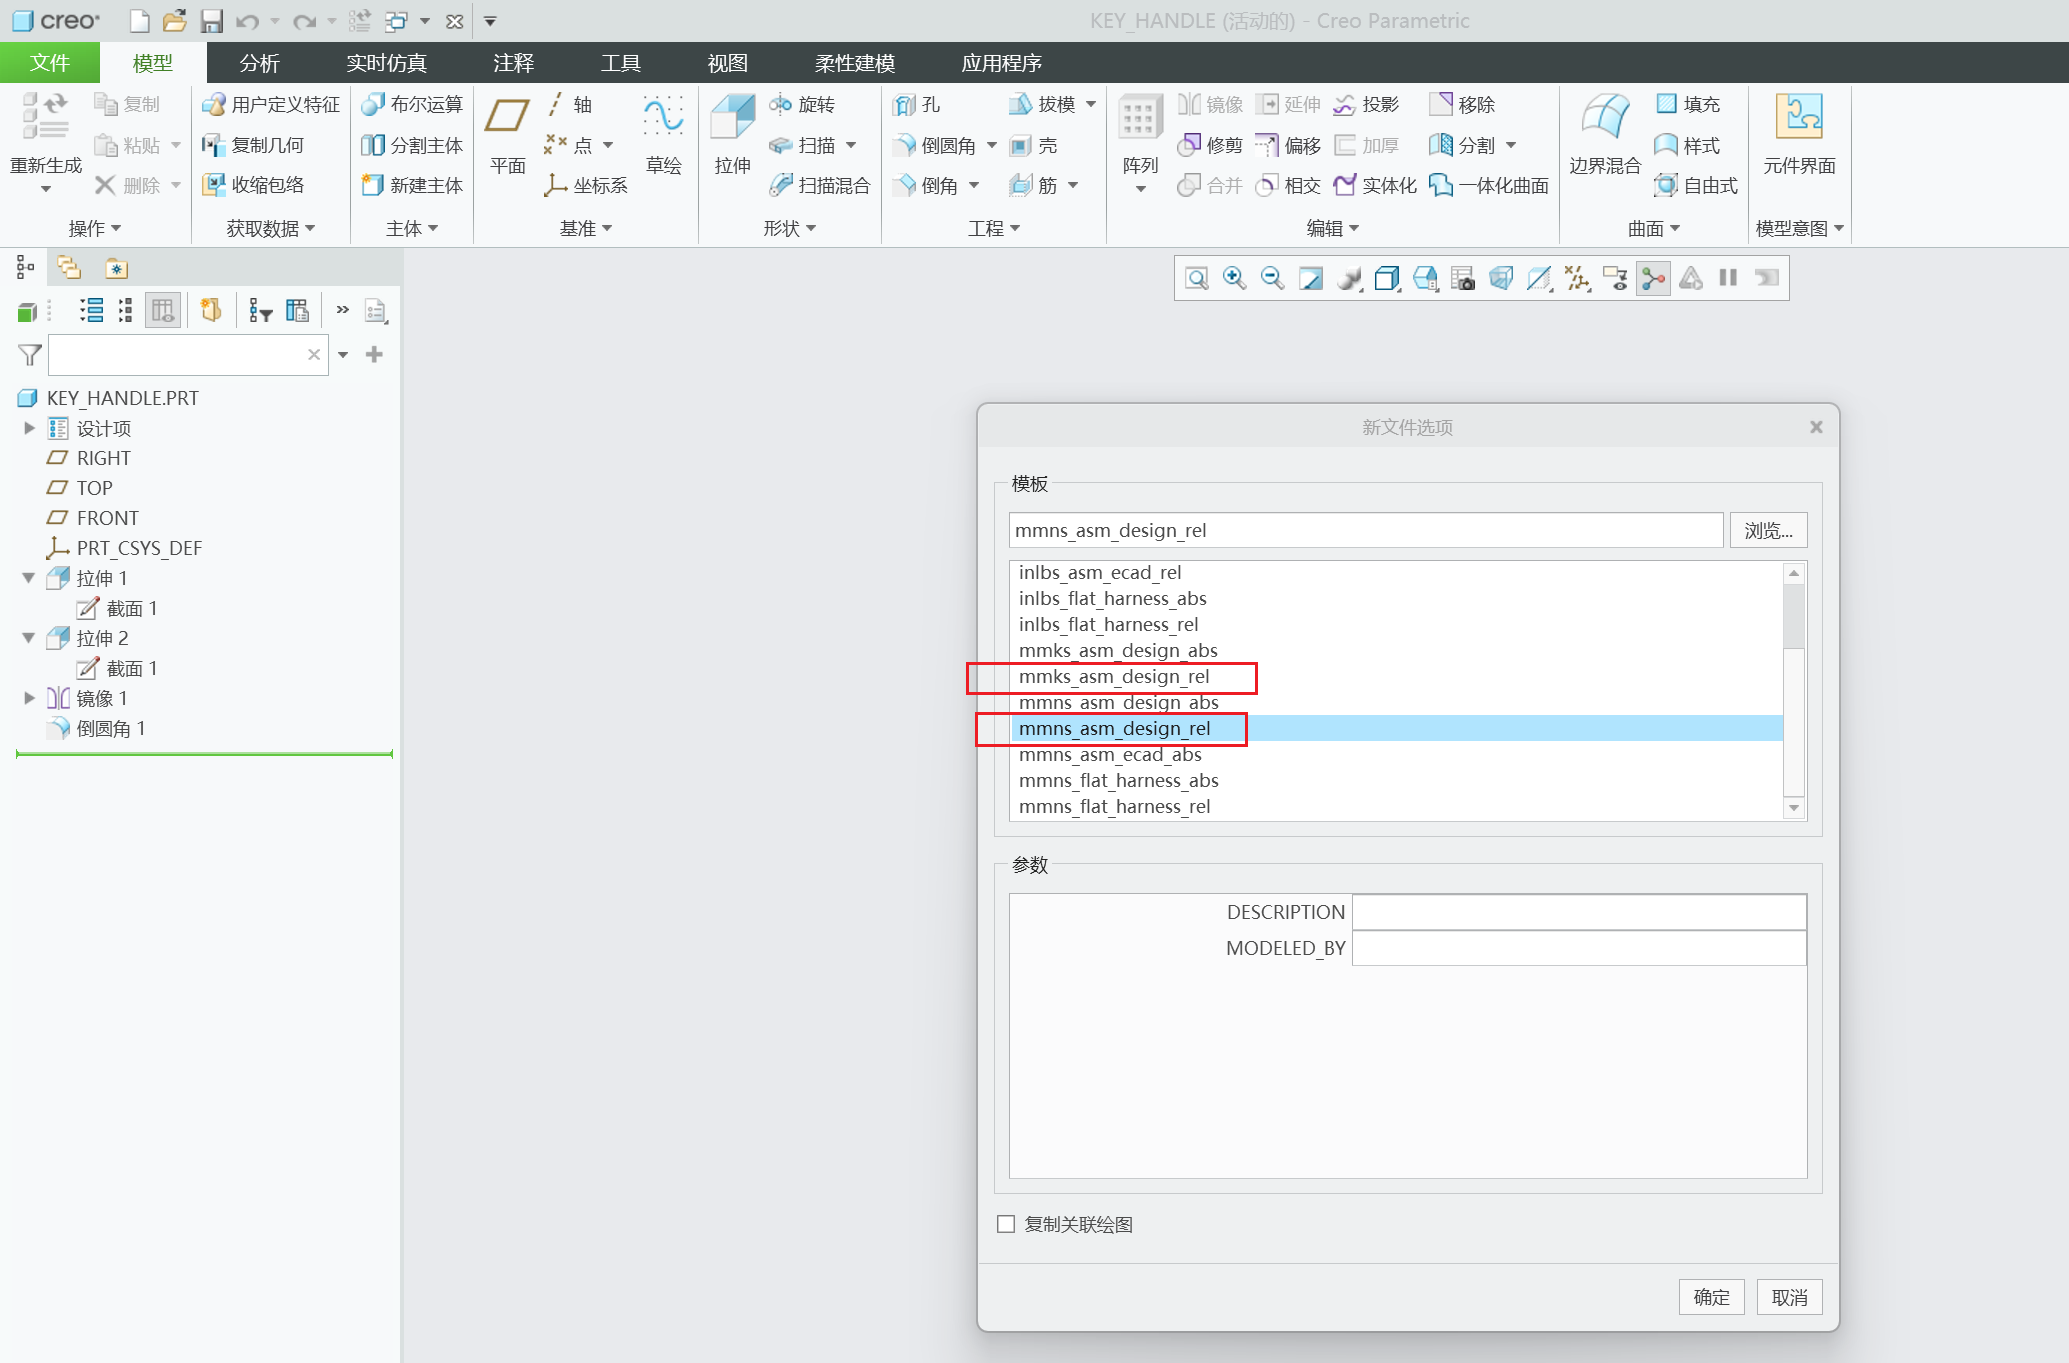Click the Zoom In toolbar icon
The height and width of the screenshot is (1363, 2069).
(1234, 278)
